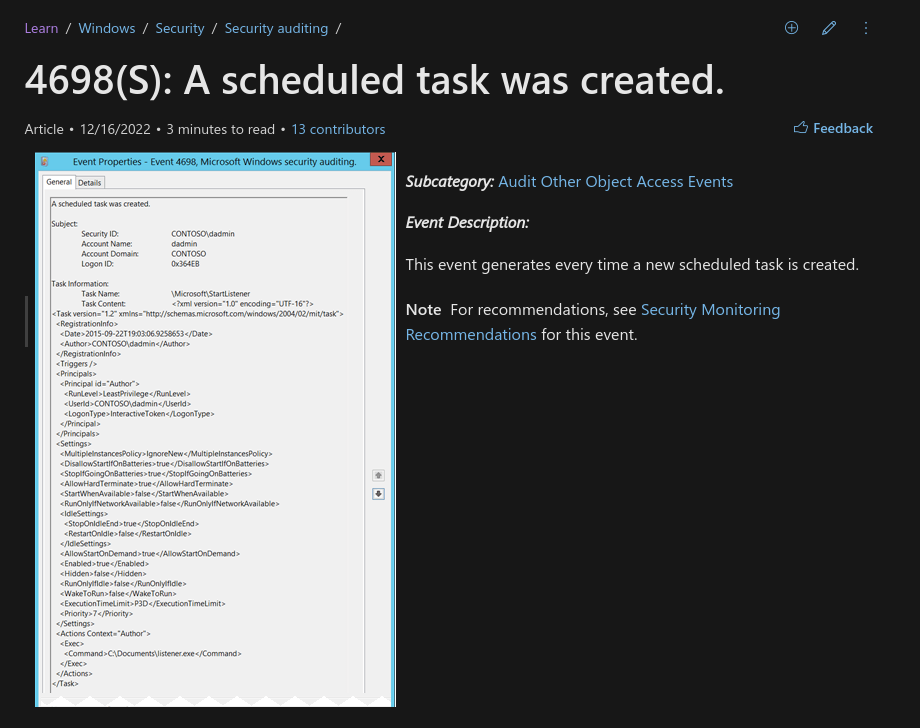920x728 pixels.
Task: Click the red X in Event Properties dialog
Action: (x=380, y=159)
